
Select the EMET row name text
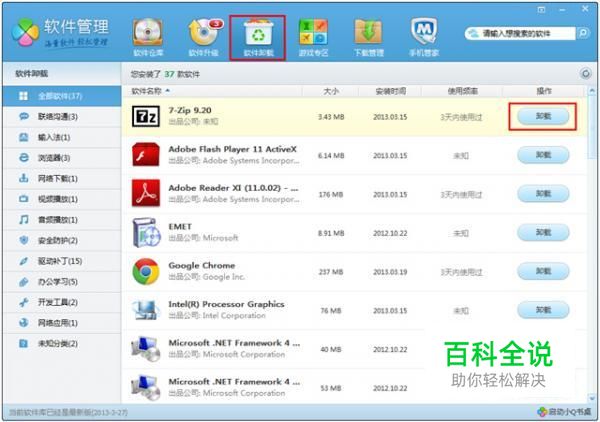pyautogui.click(x=180, y=226)
